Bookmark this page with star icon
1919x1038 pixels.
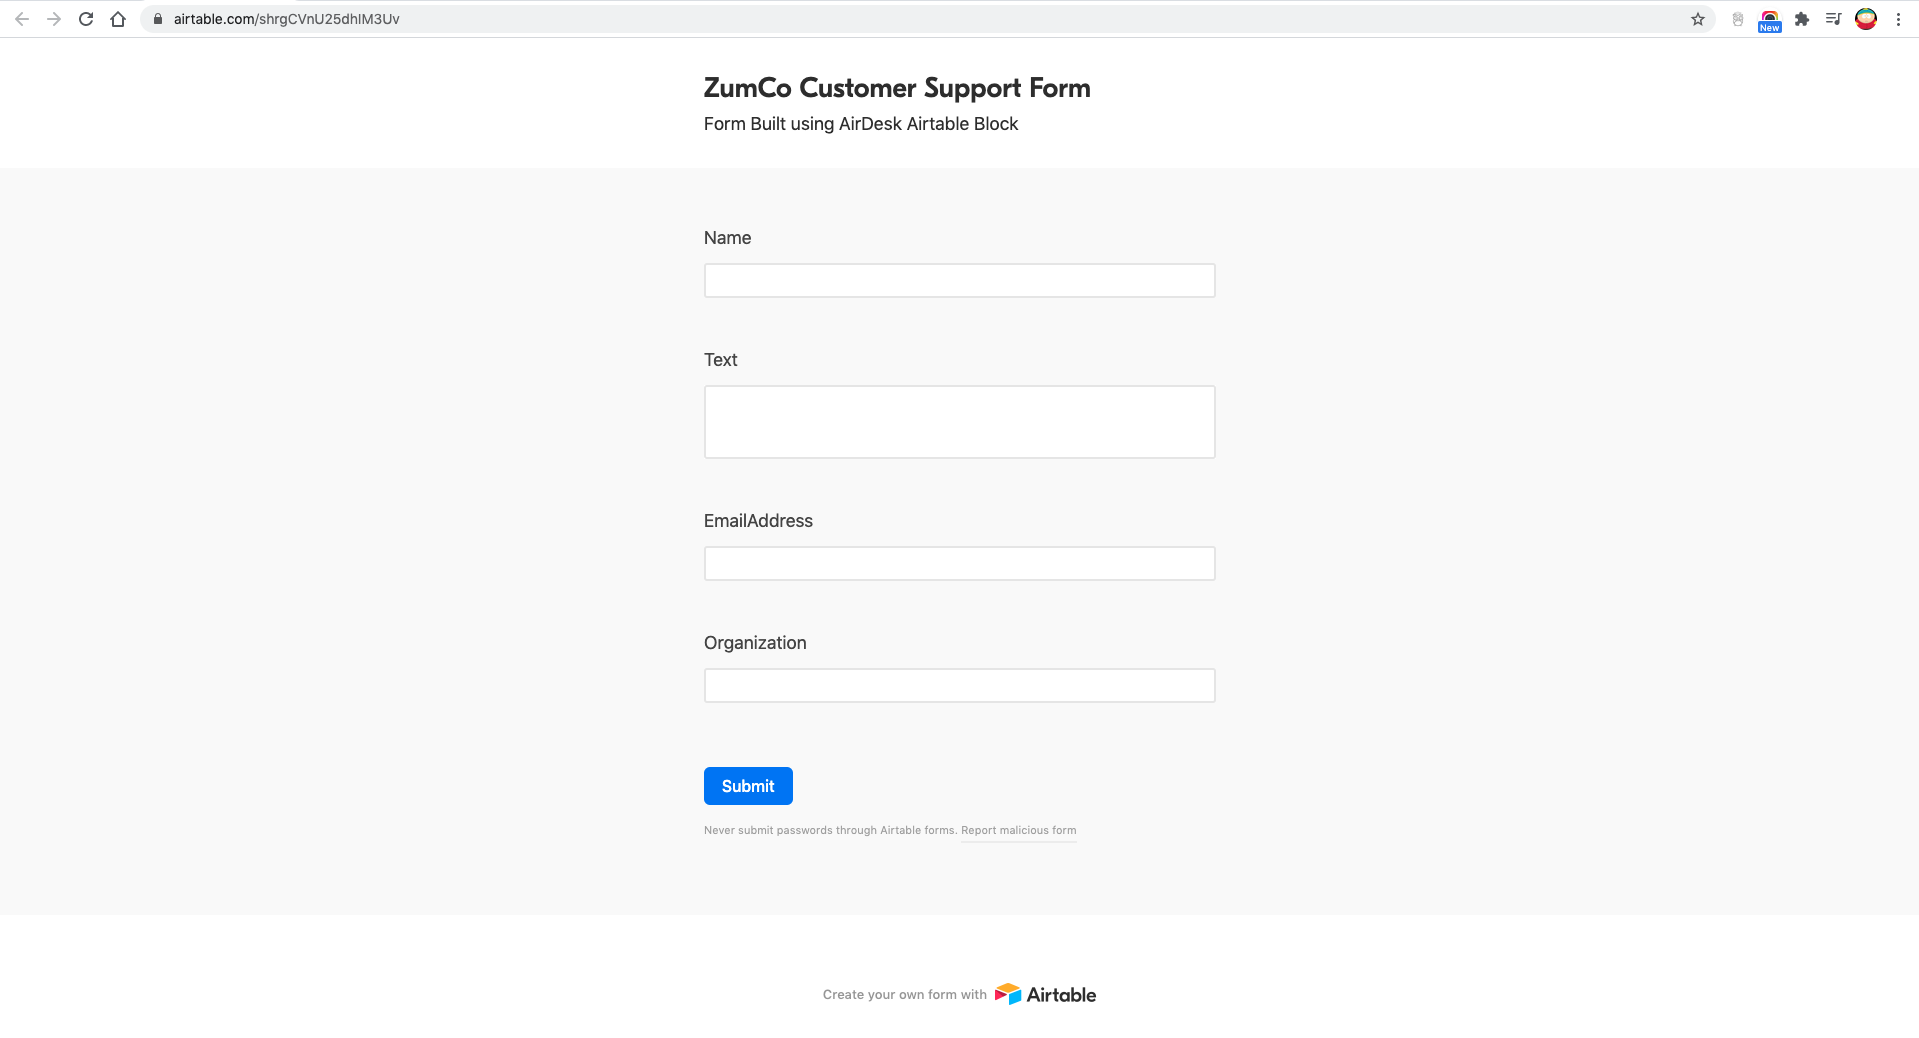[x=1698, y=19]
